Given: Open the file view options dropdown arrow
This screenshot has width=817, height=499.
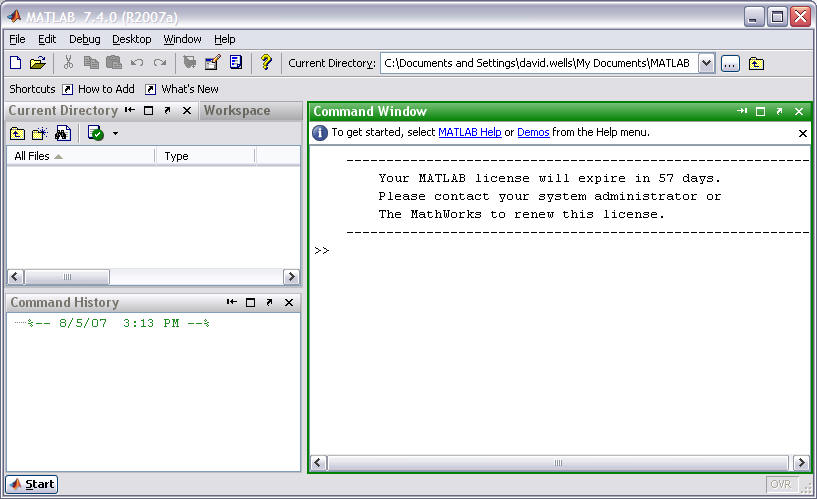Looking at the screenshot, I should [115, 133].
